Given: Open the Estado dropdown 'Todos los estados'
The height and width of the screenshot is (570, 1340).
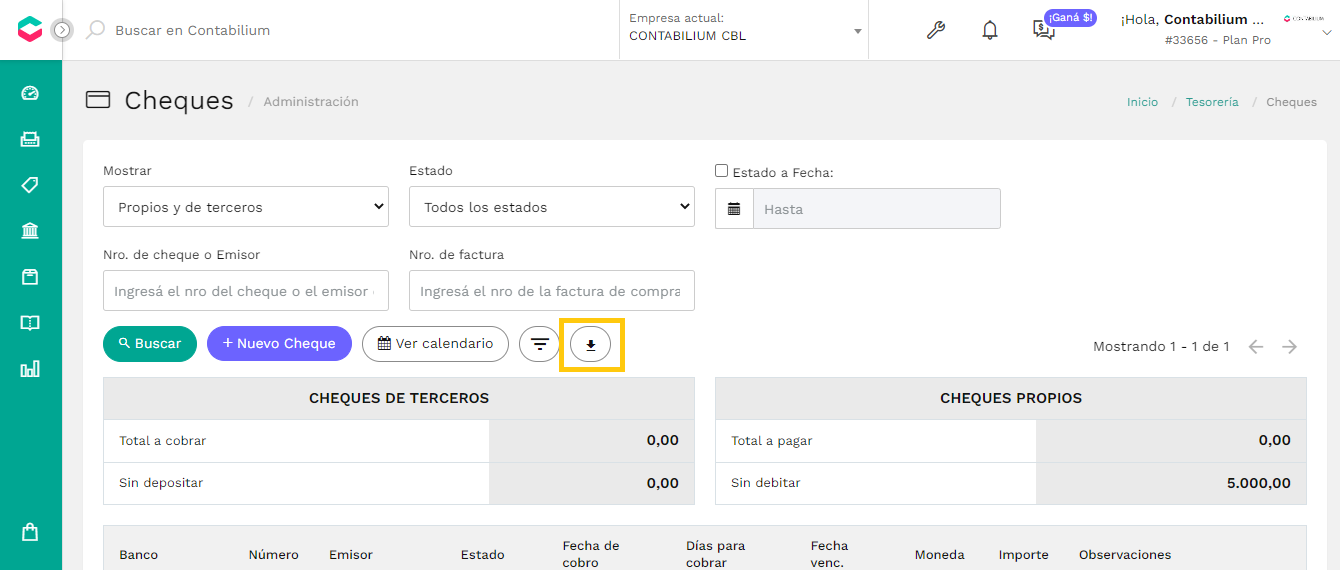Looking at the screenshot, I should pos(552,207).
